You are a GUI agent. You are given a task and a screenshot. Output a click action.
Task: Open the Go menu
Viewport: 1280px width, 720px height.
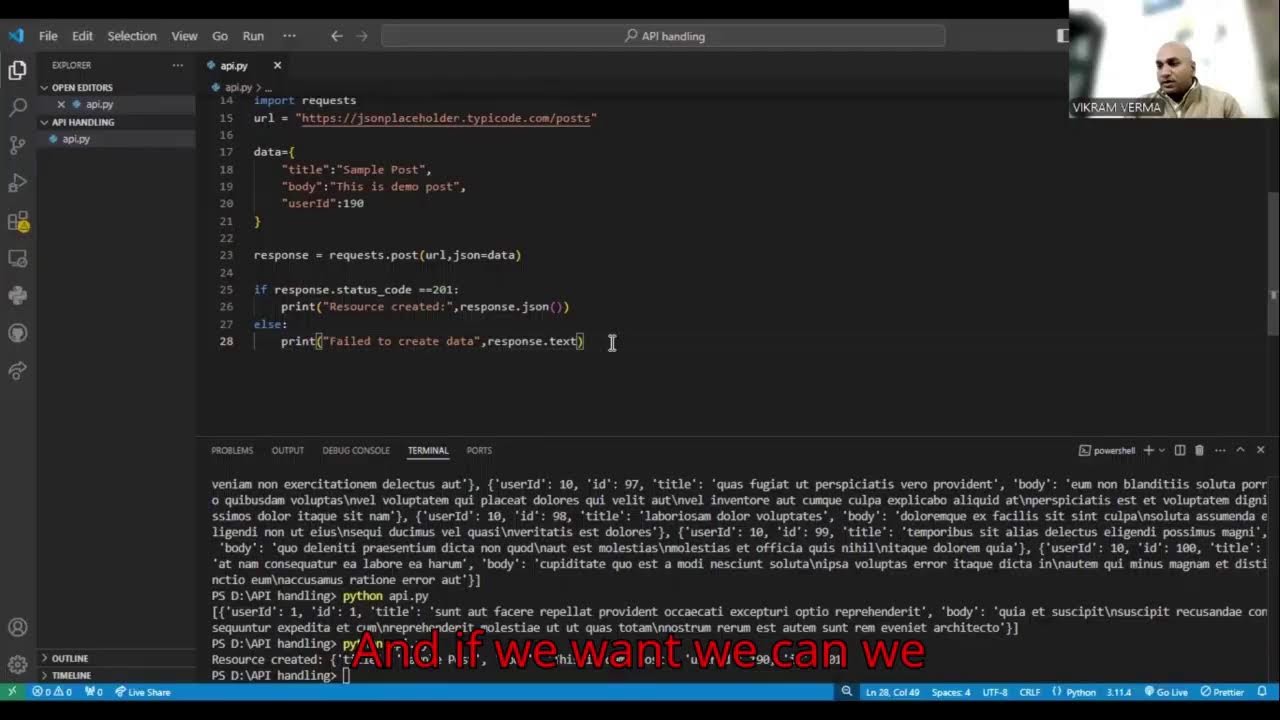click(220, 36)
